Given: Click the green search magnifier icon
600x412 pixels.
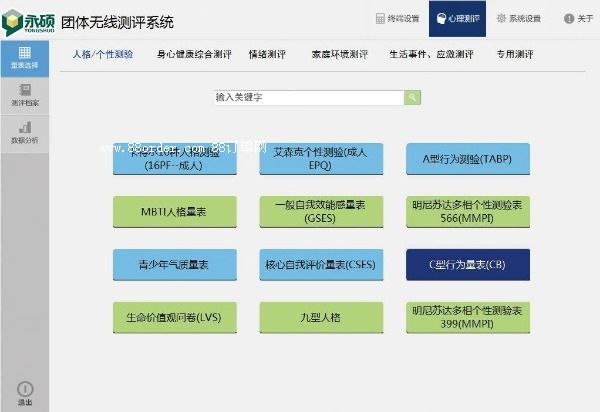Looking at the screenshot, I should tap(412, 97).
